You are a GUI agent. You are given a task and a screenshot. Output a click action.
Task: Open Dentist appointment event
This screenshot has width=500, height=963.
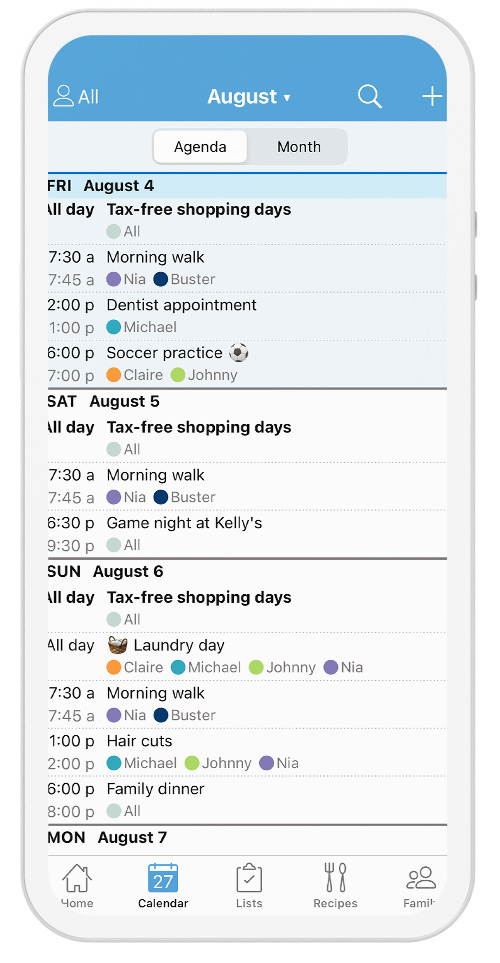[247, 316]
